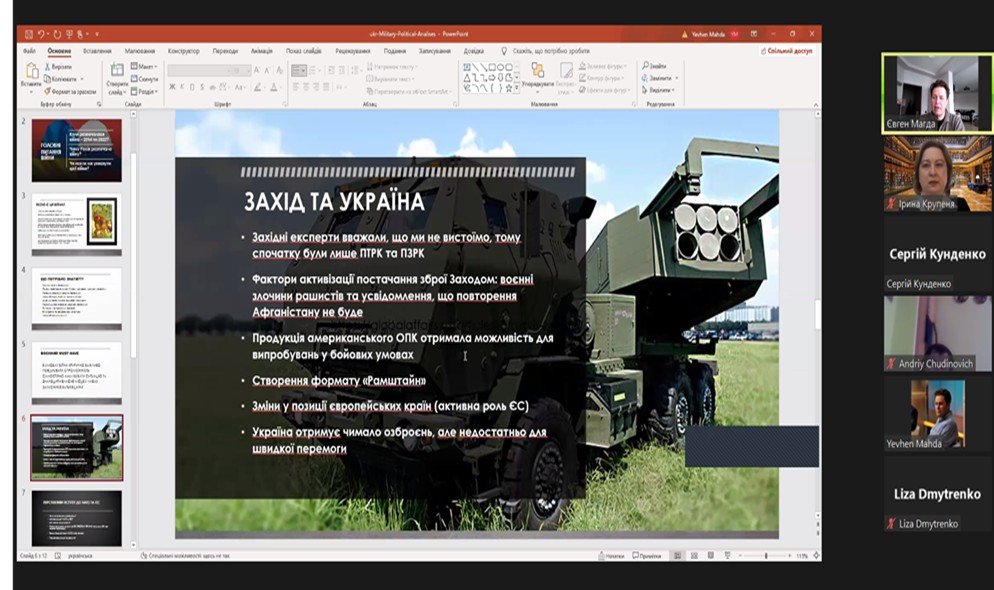Start slideshow from status bar icon
This screenshot has width=994, height=590.
(727, 556)
